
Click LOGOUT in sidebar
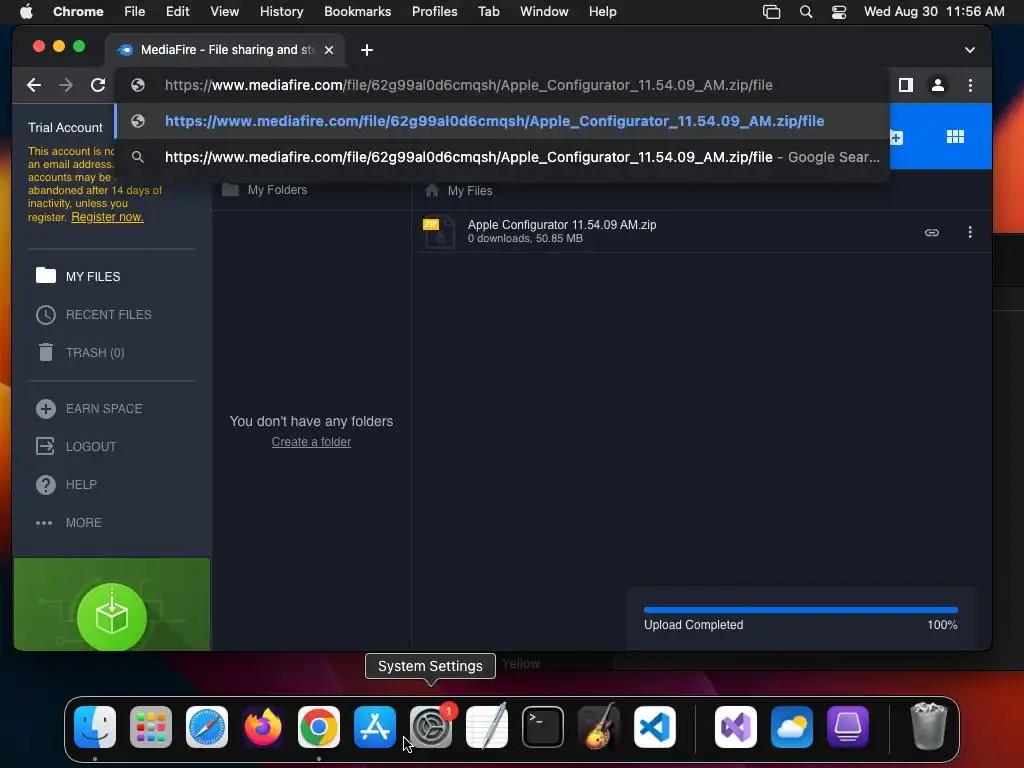(x=76, y=447)
